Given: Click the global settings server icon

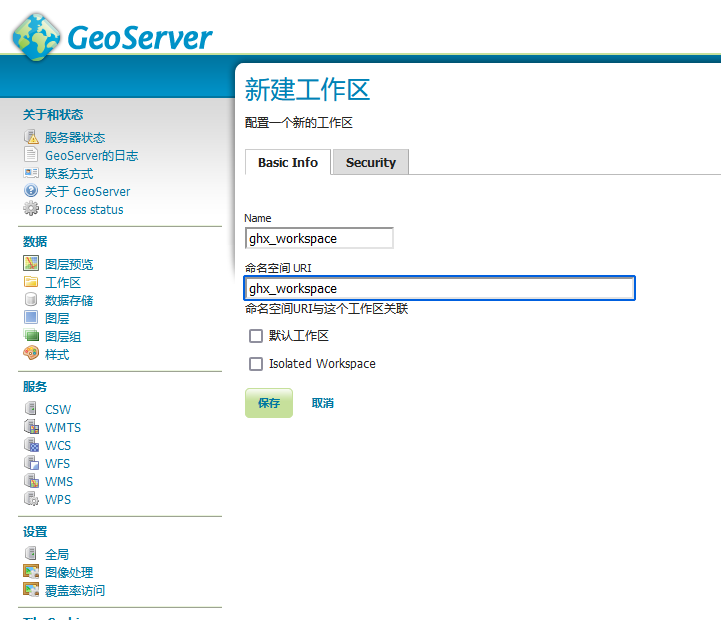Looking at the screenshot, I should tap(31, 553).
